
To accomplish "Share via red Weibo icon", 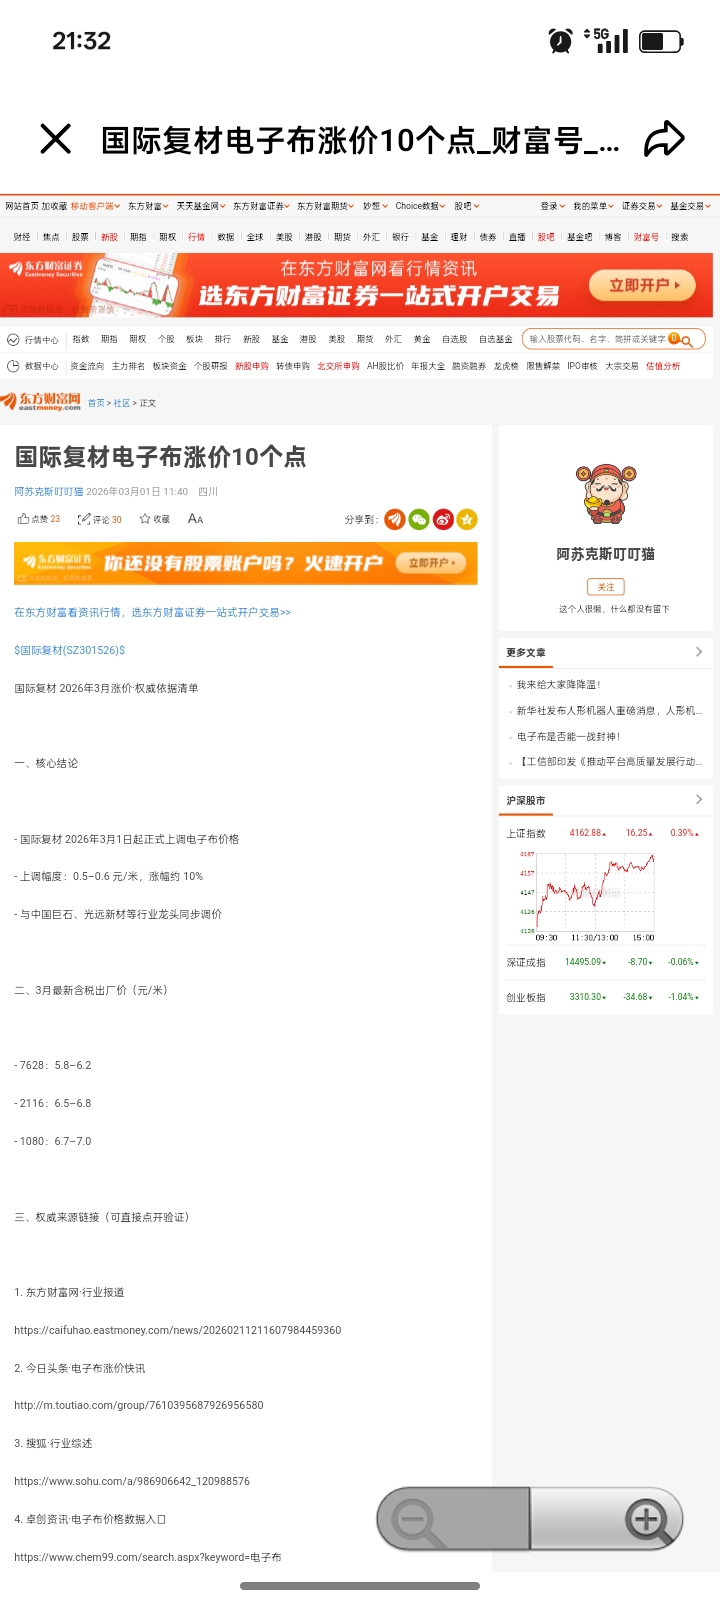I will [x=443, y=519].
